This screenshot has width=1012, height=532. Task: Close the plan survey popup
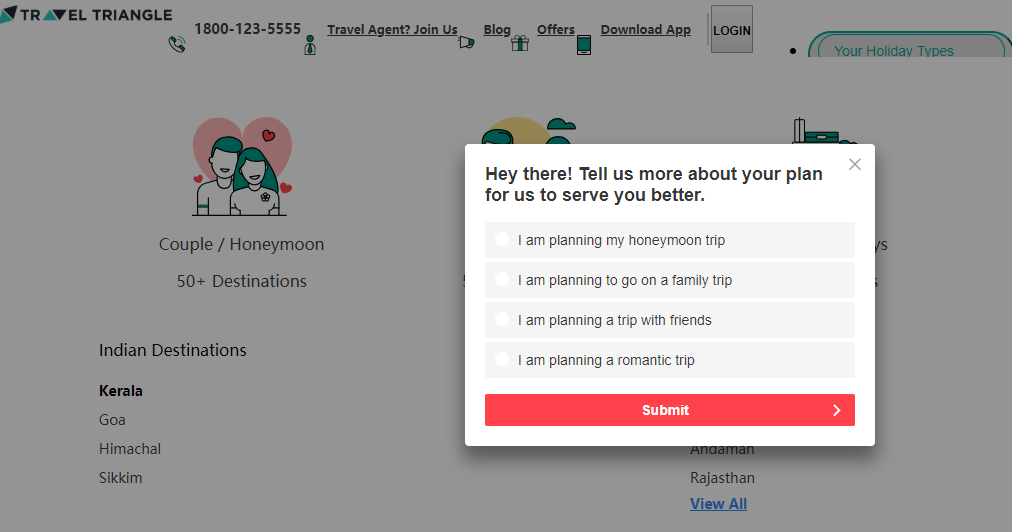click(855, 165)
